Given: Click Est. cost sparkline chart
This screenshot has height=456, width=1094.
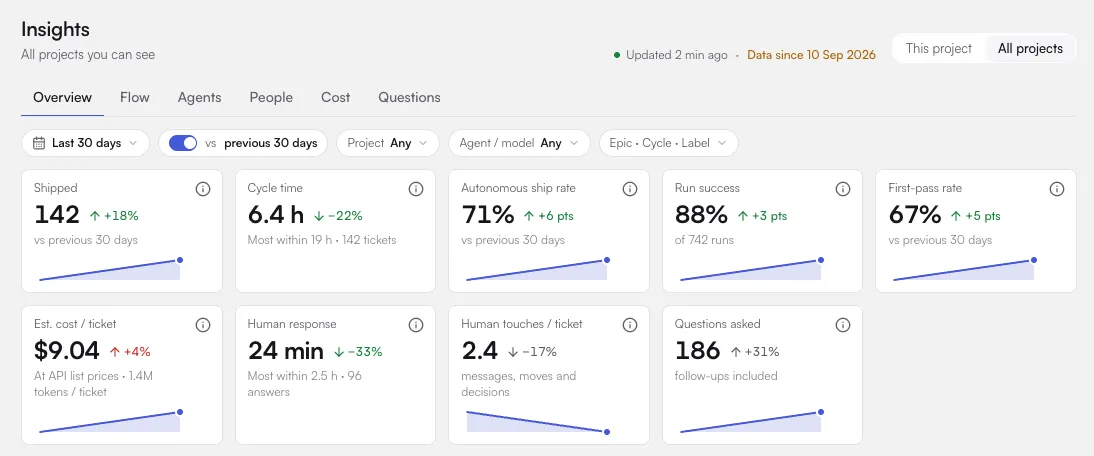Looking at the screenshot, I should pos(110,422).
